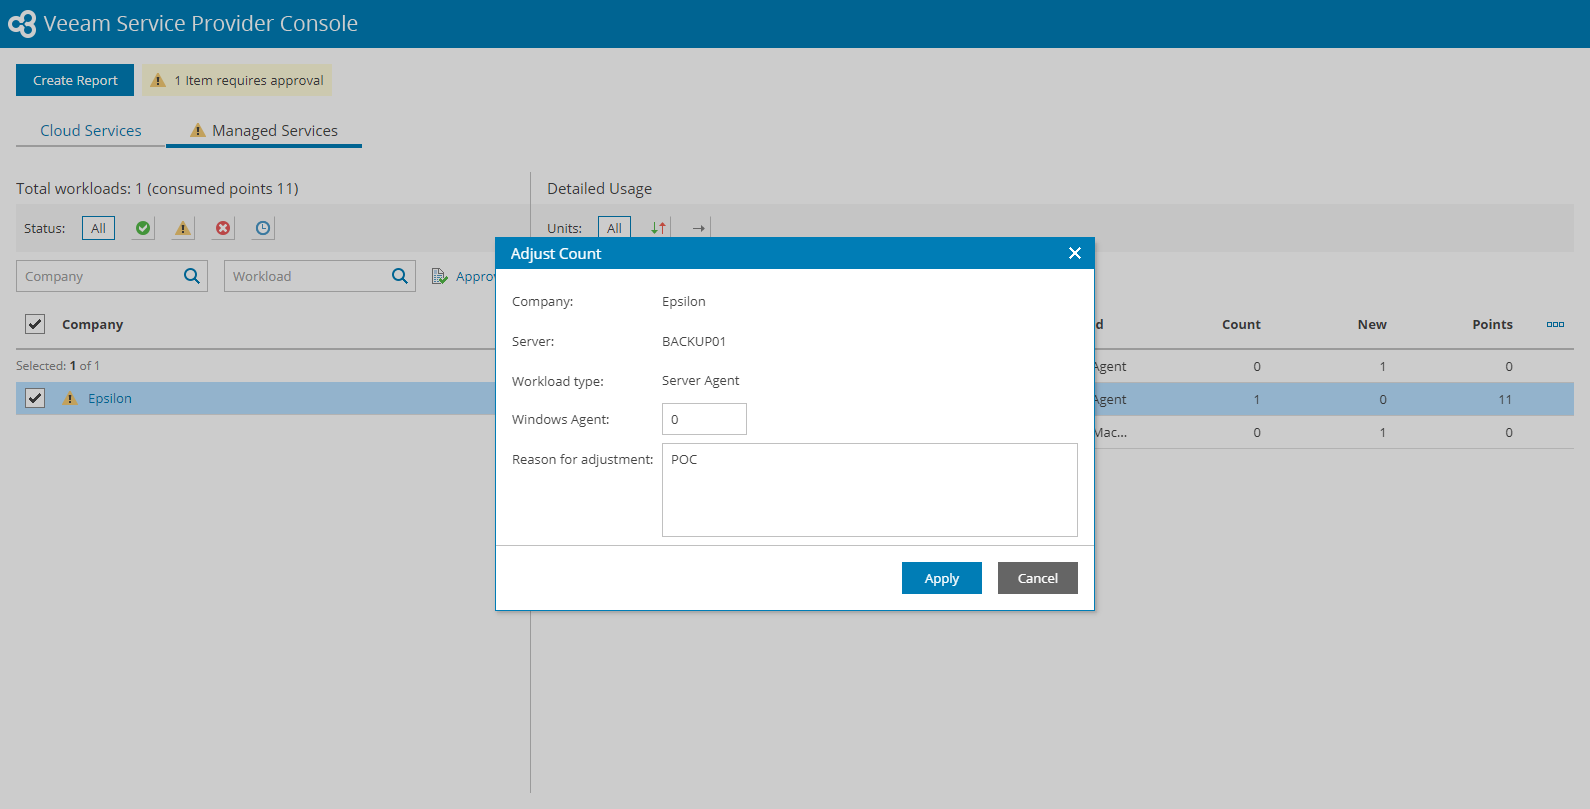This screenshot has height=809, width=1590.
Task: Select the Status 'All' filter
Action: 98,228
